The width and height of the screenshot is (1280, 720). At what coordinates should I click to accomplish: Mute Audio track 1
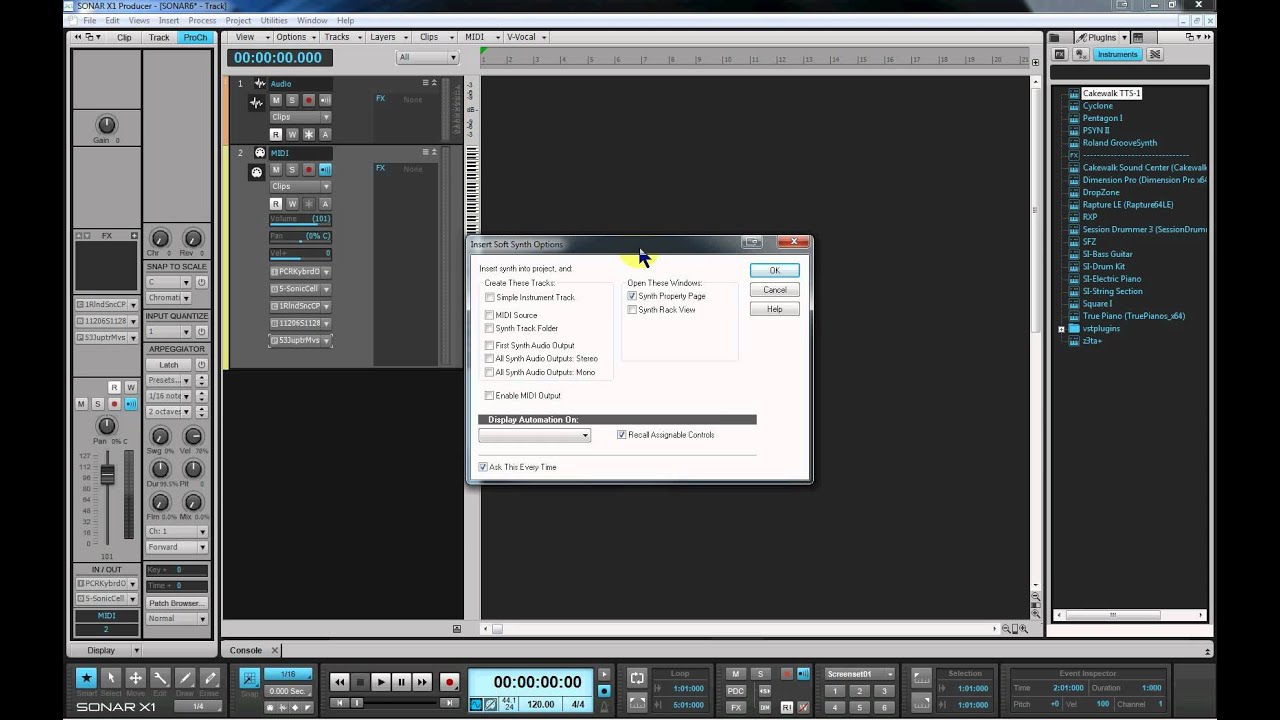click(x=276, y=100)
